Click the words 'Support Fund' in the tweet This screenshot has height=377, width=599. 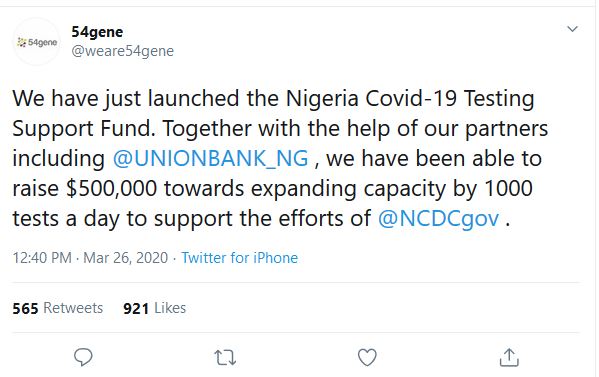coord(84,129)
